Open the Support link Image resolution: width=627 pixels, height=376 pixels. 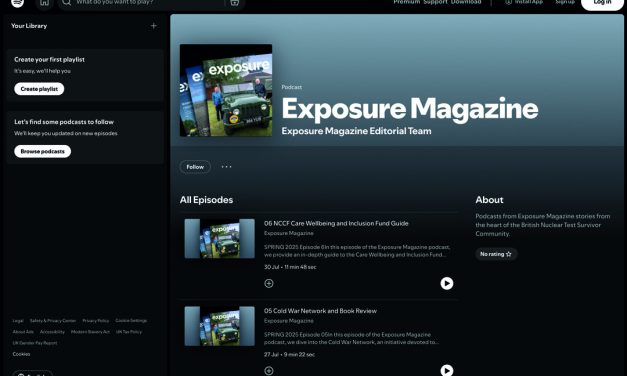(x=435, y=2)
